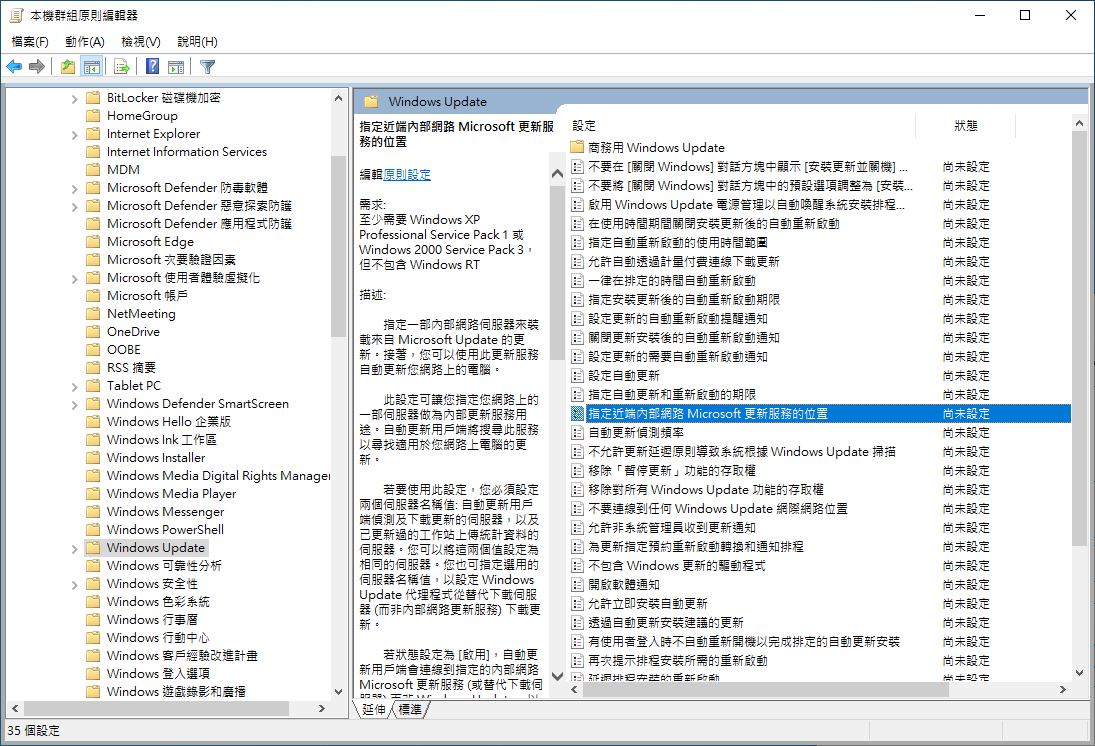This screenshot has height=746, width=1095.
Task: Select the HomeGroup tree item
Action: pos(142,115)
